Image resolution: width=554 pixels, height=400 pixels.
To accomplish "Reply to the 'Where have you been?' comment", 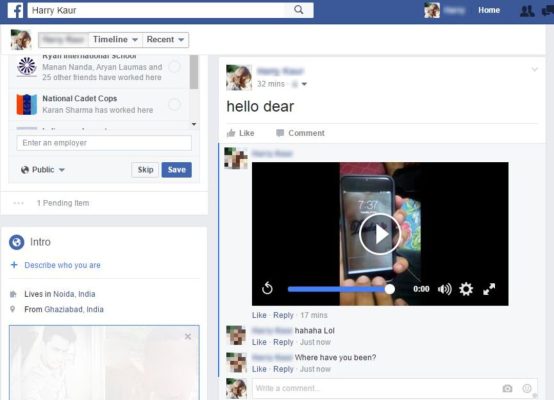I will 283,369.
